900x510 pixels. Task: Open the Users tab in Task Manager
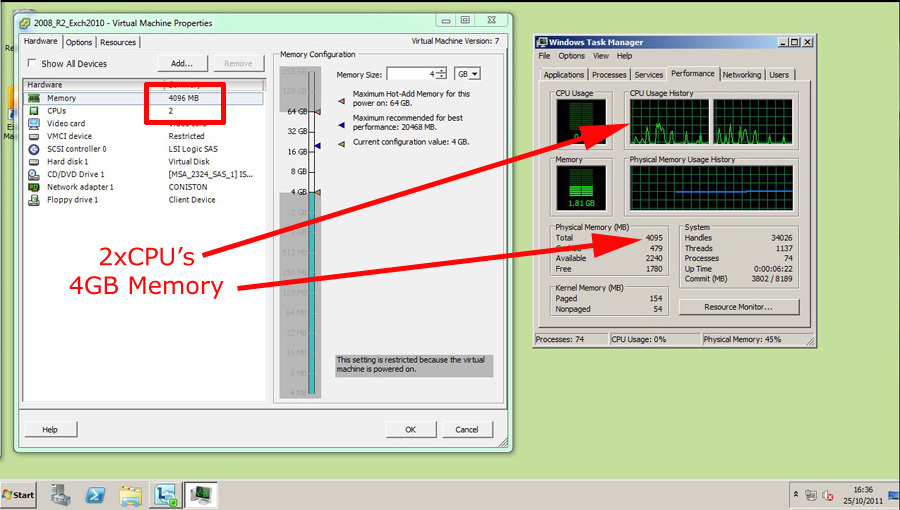779,75
